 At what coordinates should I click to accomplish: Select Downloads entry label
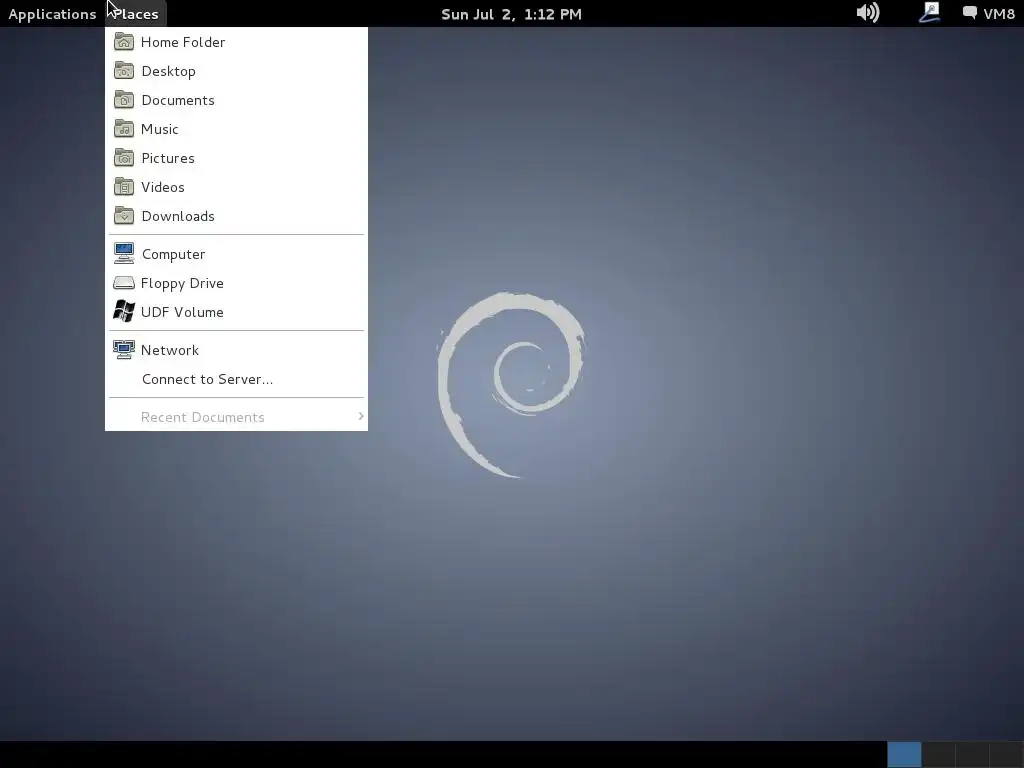coord(178,216)
